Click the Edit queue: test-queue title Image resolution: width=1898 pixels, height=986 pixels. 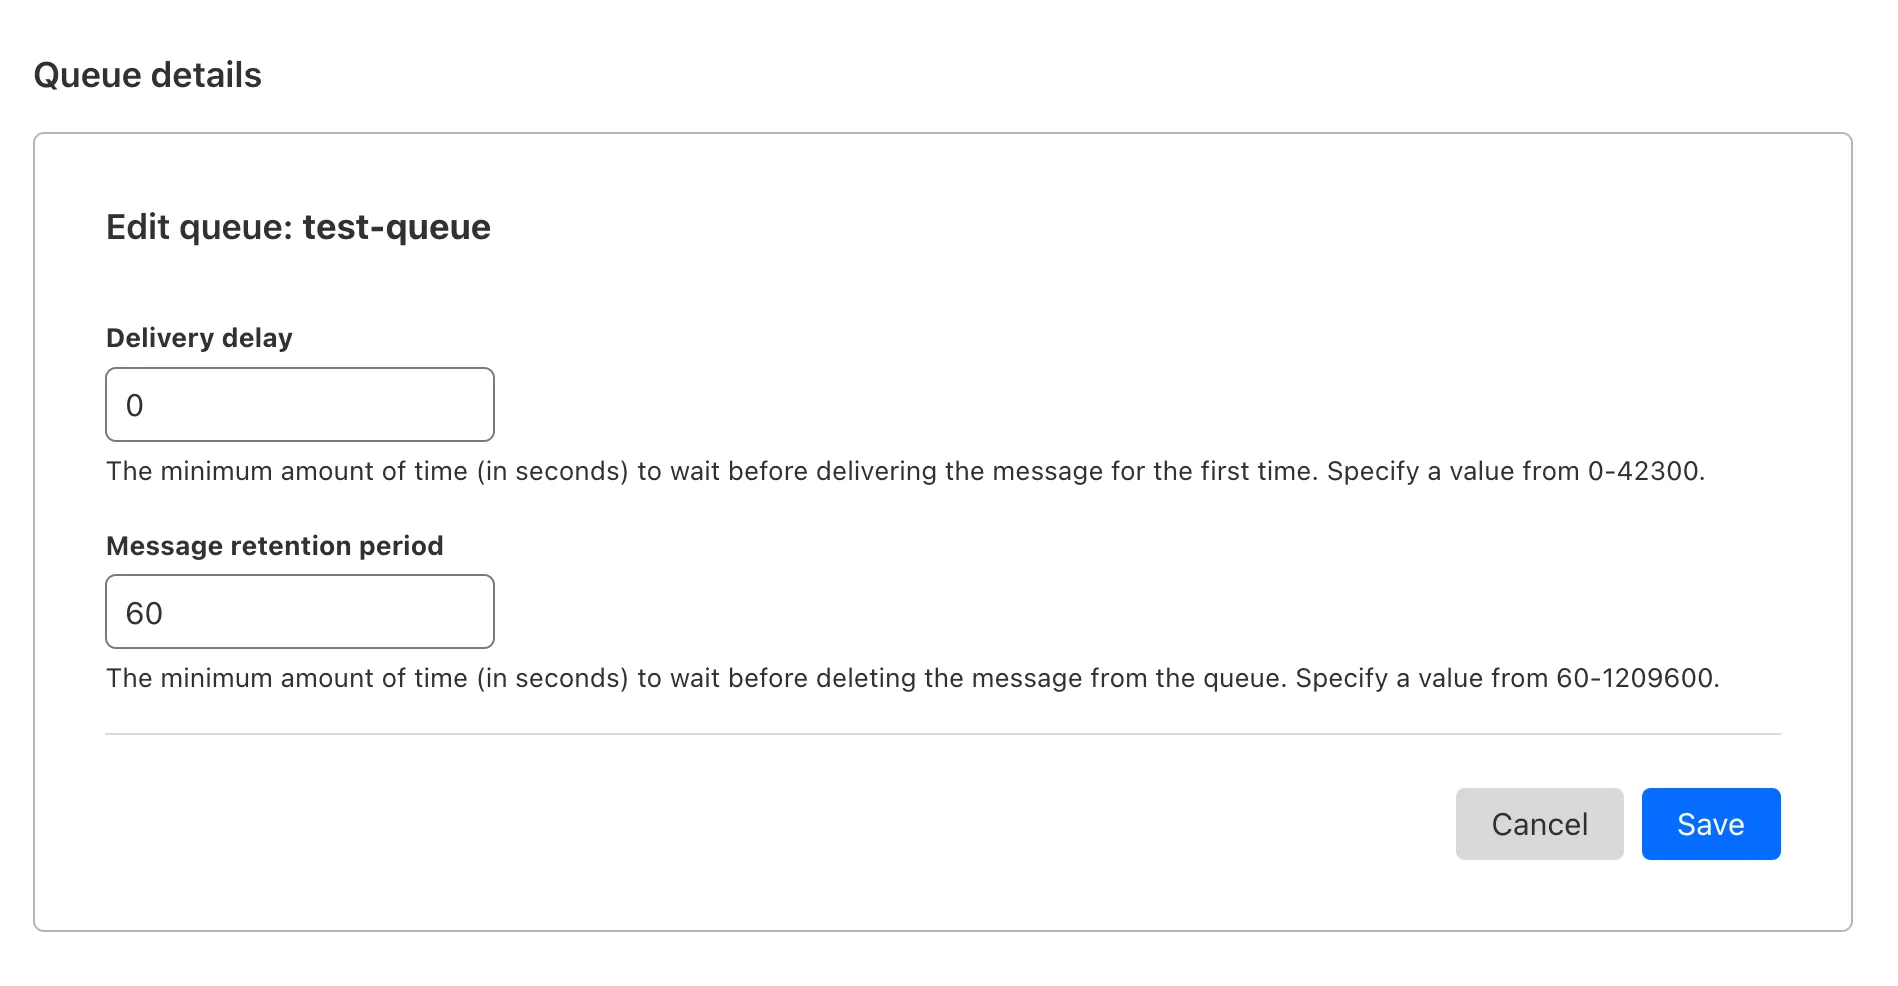click(x=297, y=227)
